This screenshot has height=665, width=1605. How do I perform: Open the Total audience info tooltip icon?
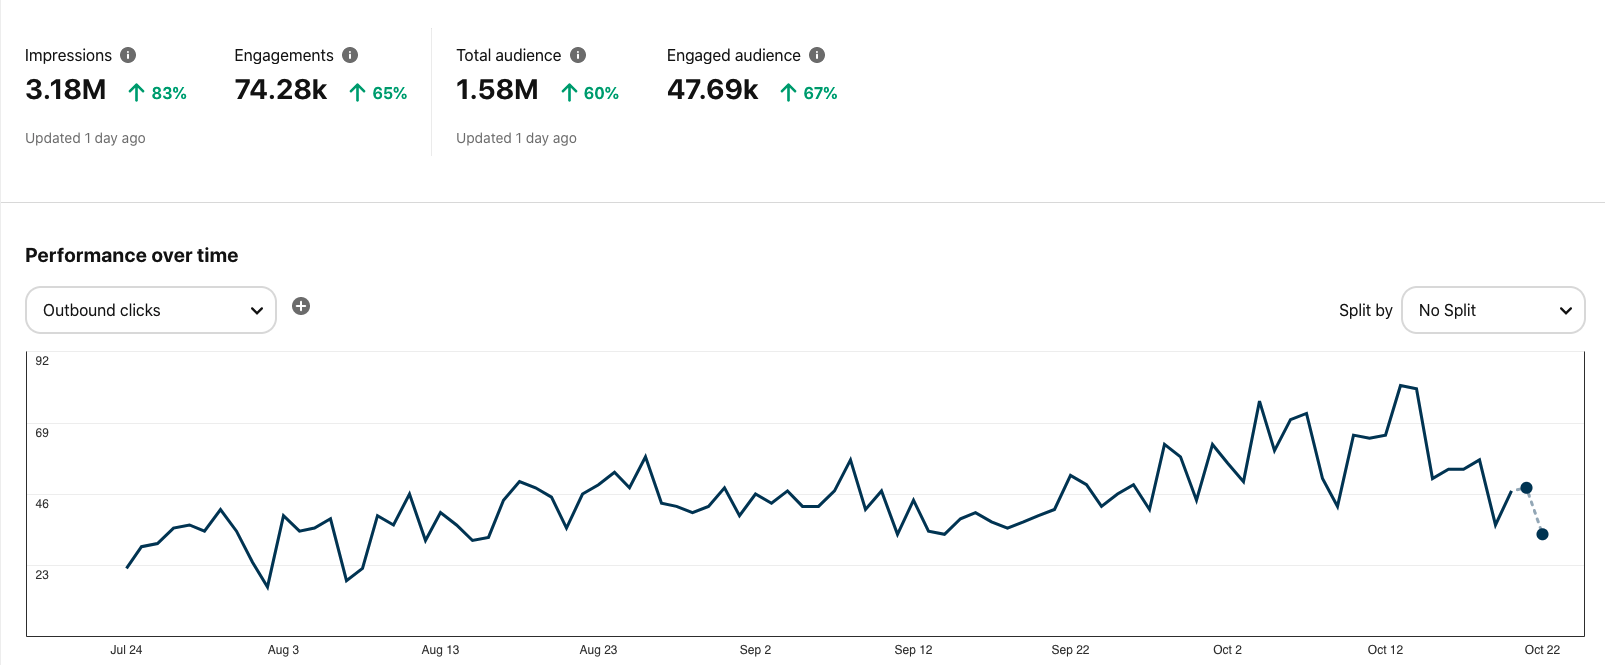click(578, 55)
